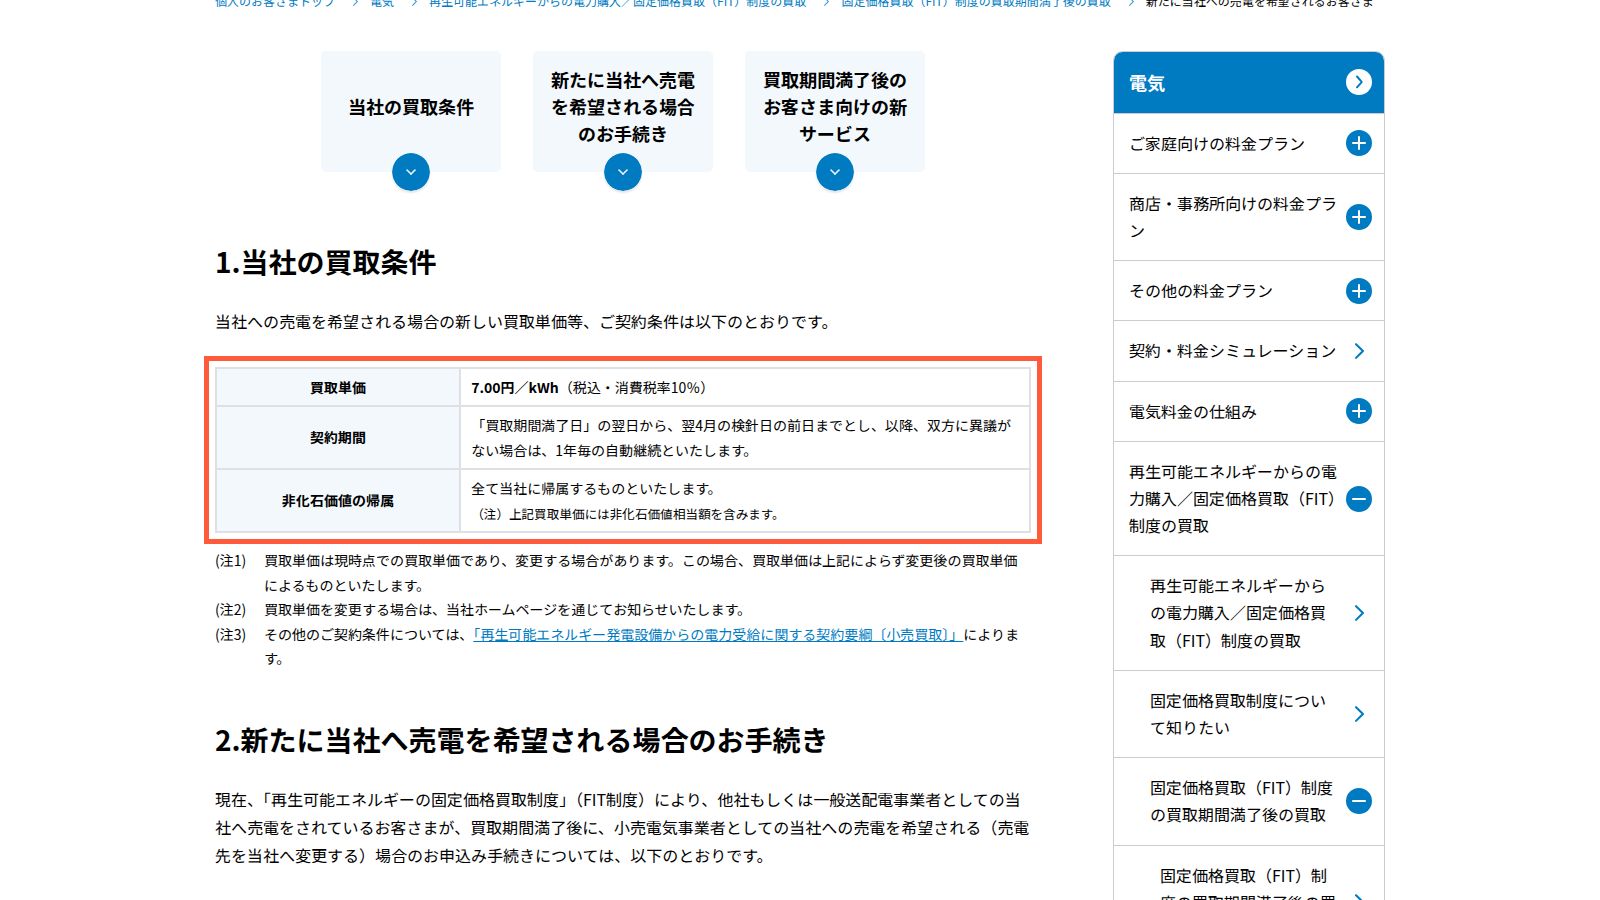Collapse 固定価格買取（FIT）制度の買取期間満了後の買取 minus icon
1600x900 pixels.
pyautogui.click(x=1358, y=801)
